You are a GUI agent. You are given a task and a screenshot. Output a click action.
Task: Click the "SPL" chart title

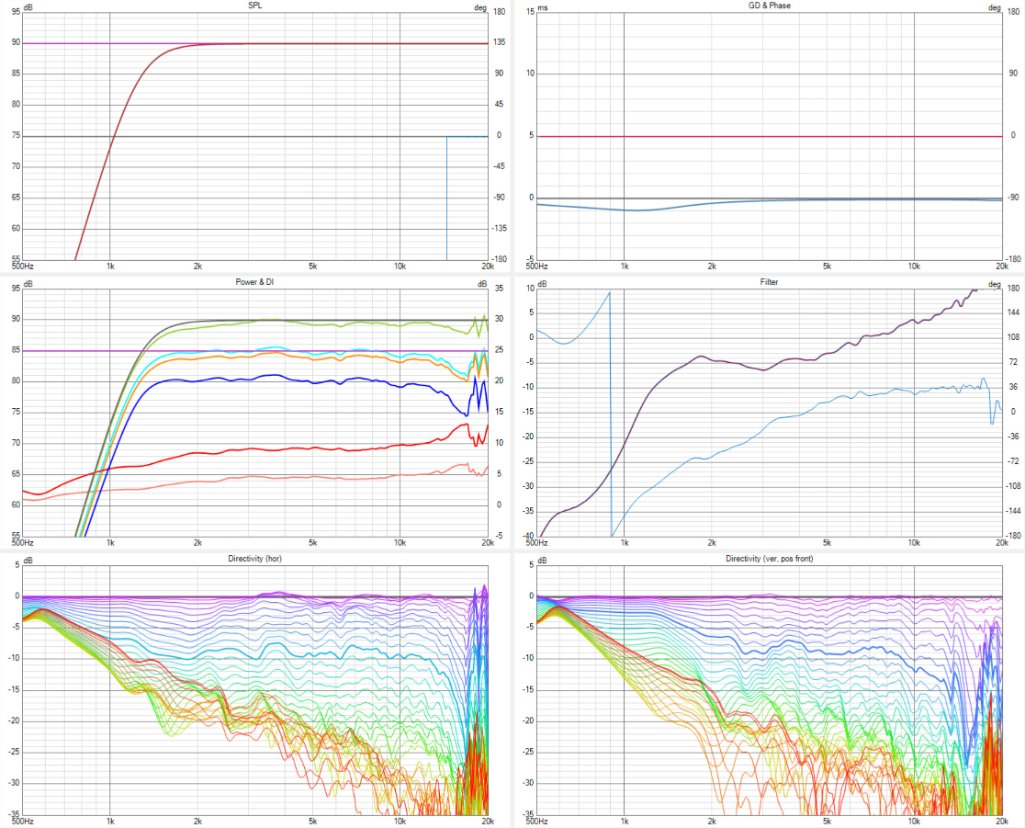[255, 5]
